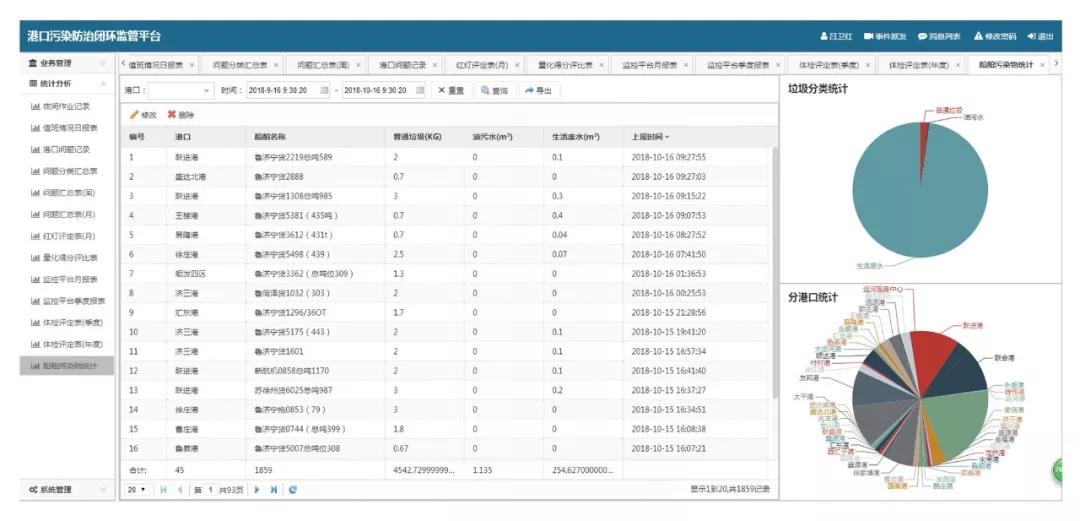The height and width of the screenshot is (521, 1080).
Task: Open the page size dropdown showing 20
Action: pos(137,490)
